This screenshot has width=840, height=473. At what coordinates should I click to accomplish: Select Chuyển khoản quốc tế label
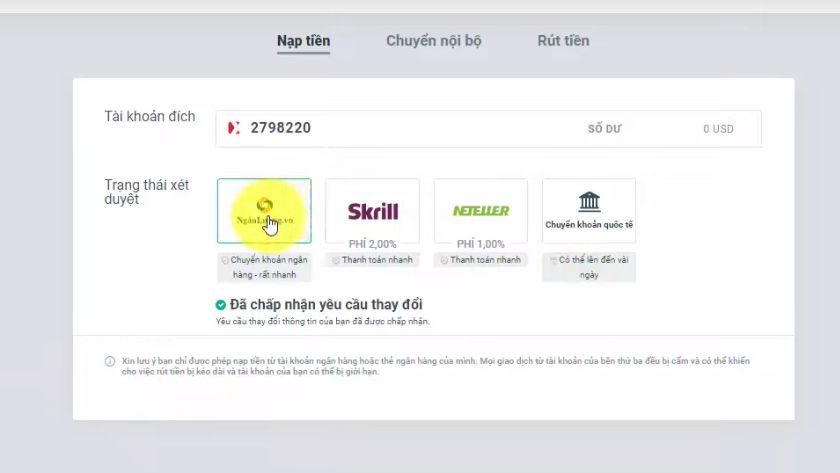point(589,225)
